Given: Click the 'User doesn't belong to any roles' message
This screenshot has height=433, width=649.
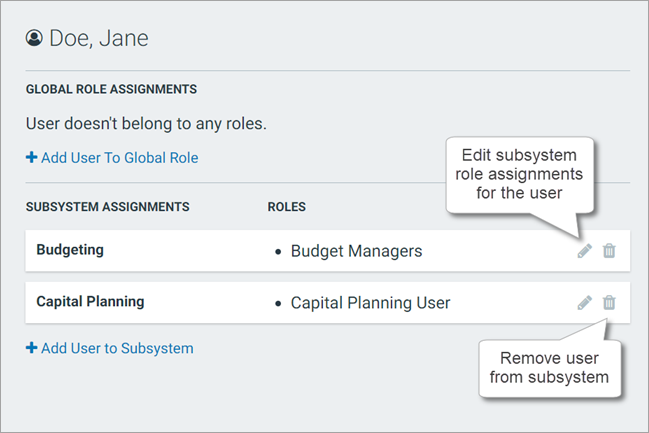Looking at the screenshot, I should (x=146, y=125).
